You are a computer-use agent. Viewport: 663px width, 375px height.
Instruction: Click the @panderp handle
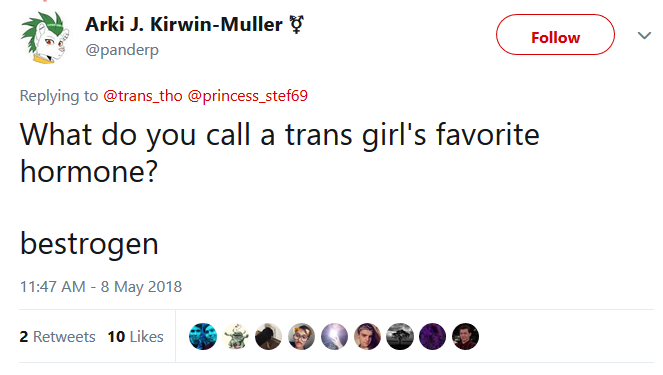tap(122, 50)
